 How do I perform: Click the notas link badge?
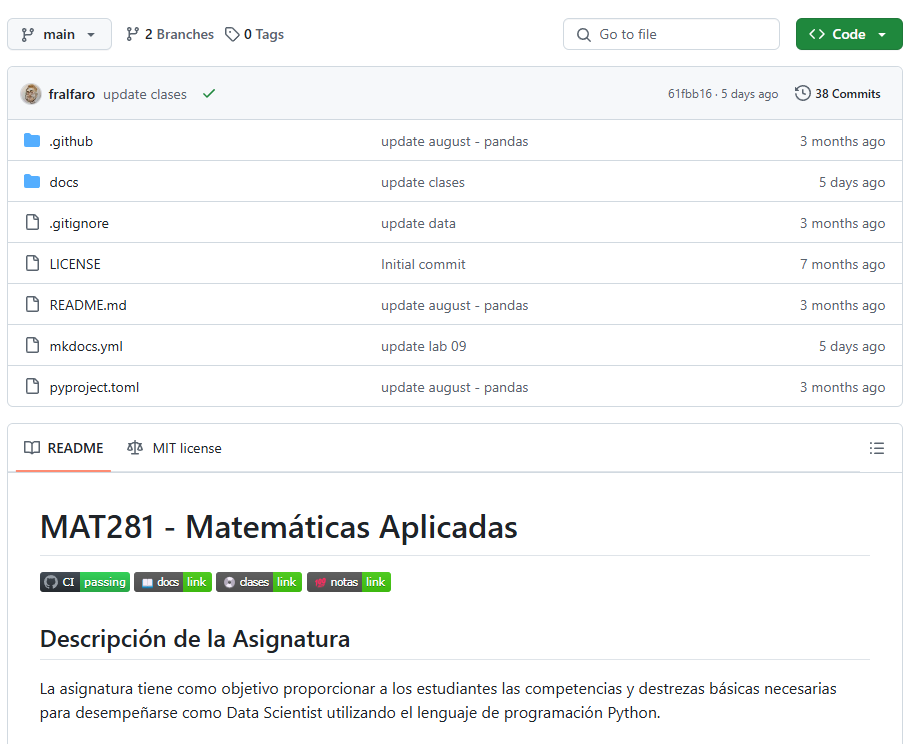pyautogui.click(x=348, y=582)
